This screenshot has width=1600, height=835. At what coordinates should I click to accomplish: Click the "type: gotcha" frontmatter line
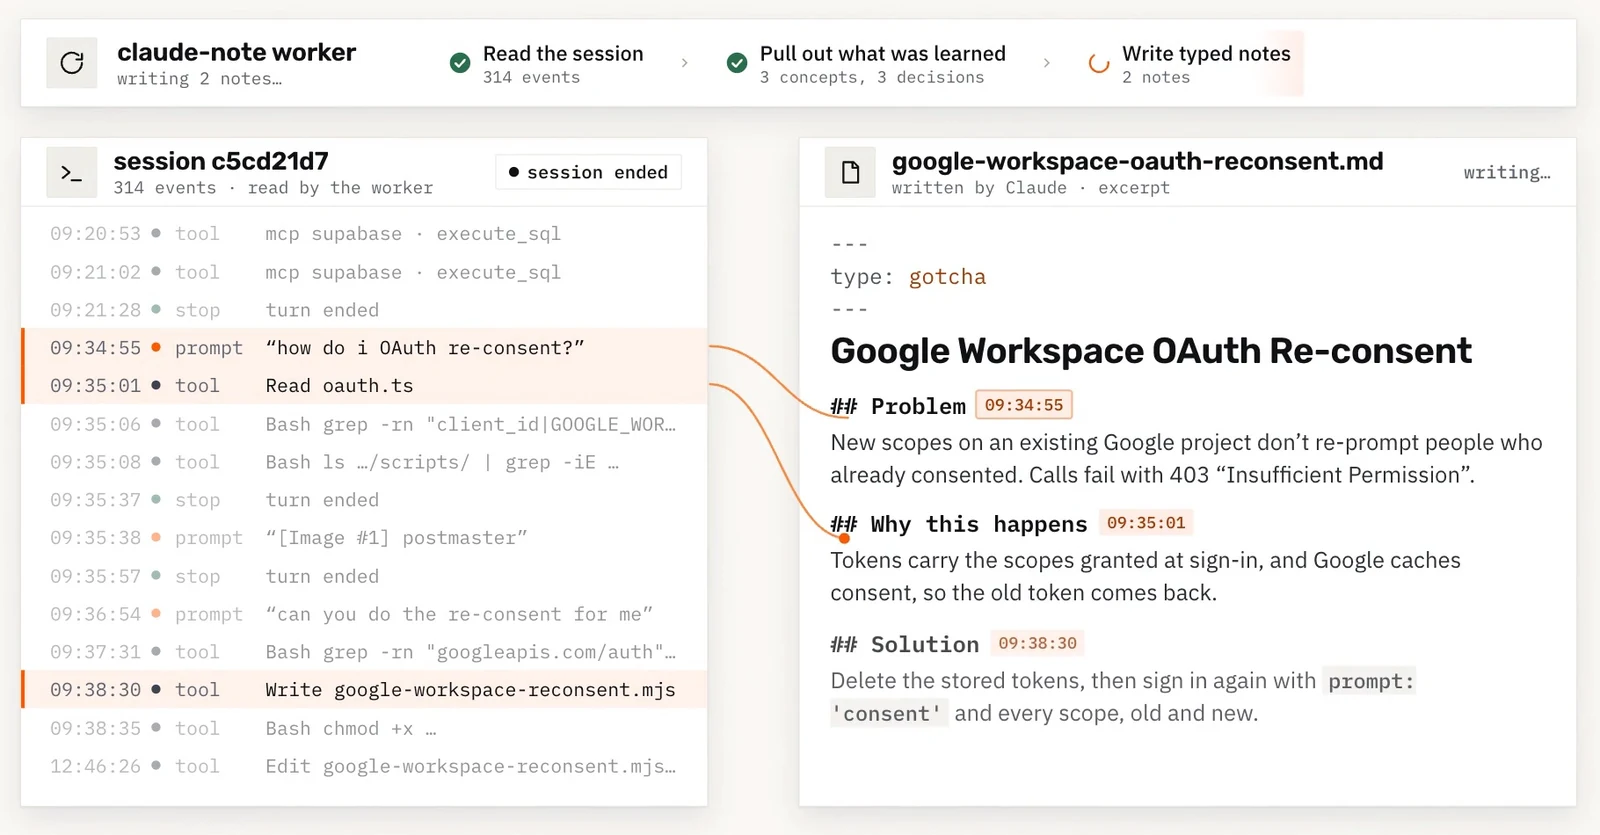pos(908,277)
